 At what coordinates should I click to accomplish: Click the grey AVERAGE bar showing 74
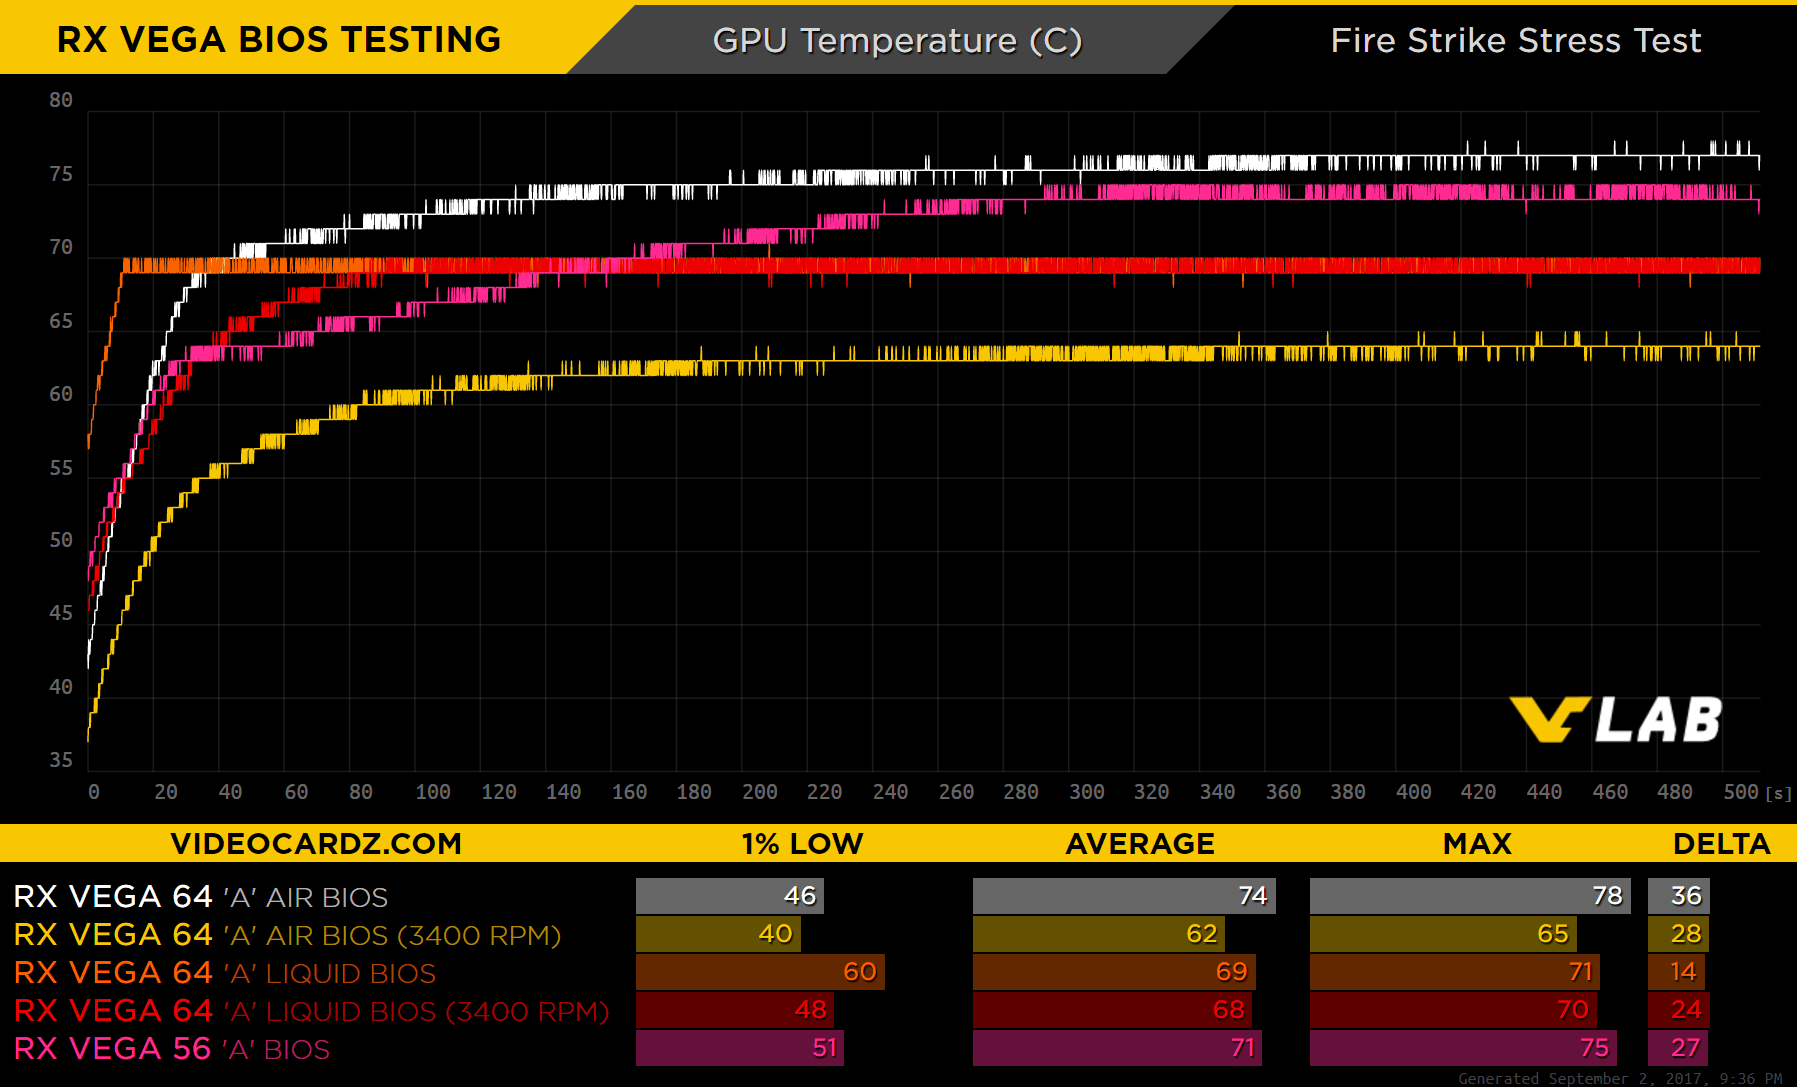(x=1124, y=896)
